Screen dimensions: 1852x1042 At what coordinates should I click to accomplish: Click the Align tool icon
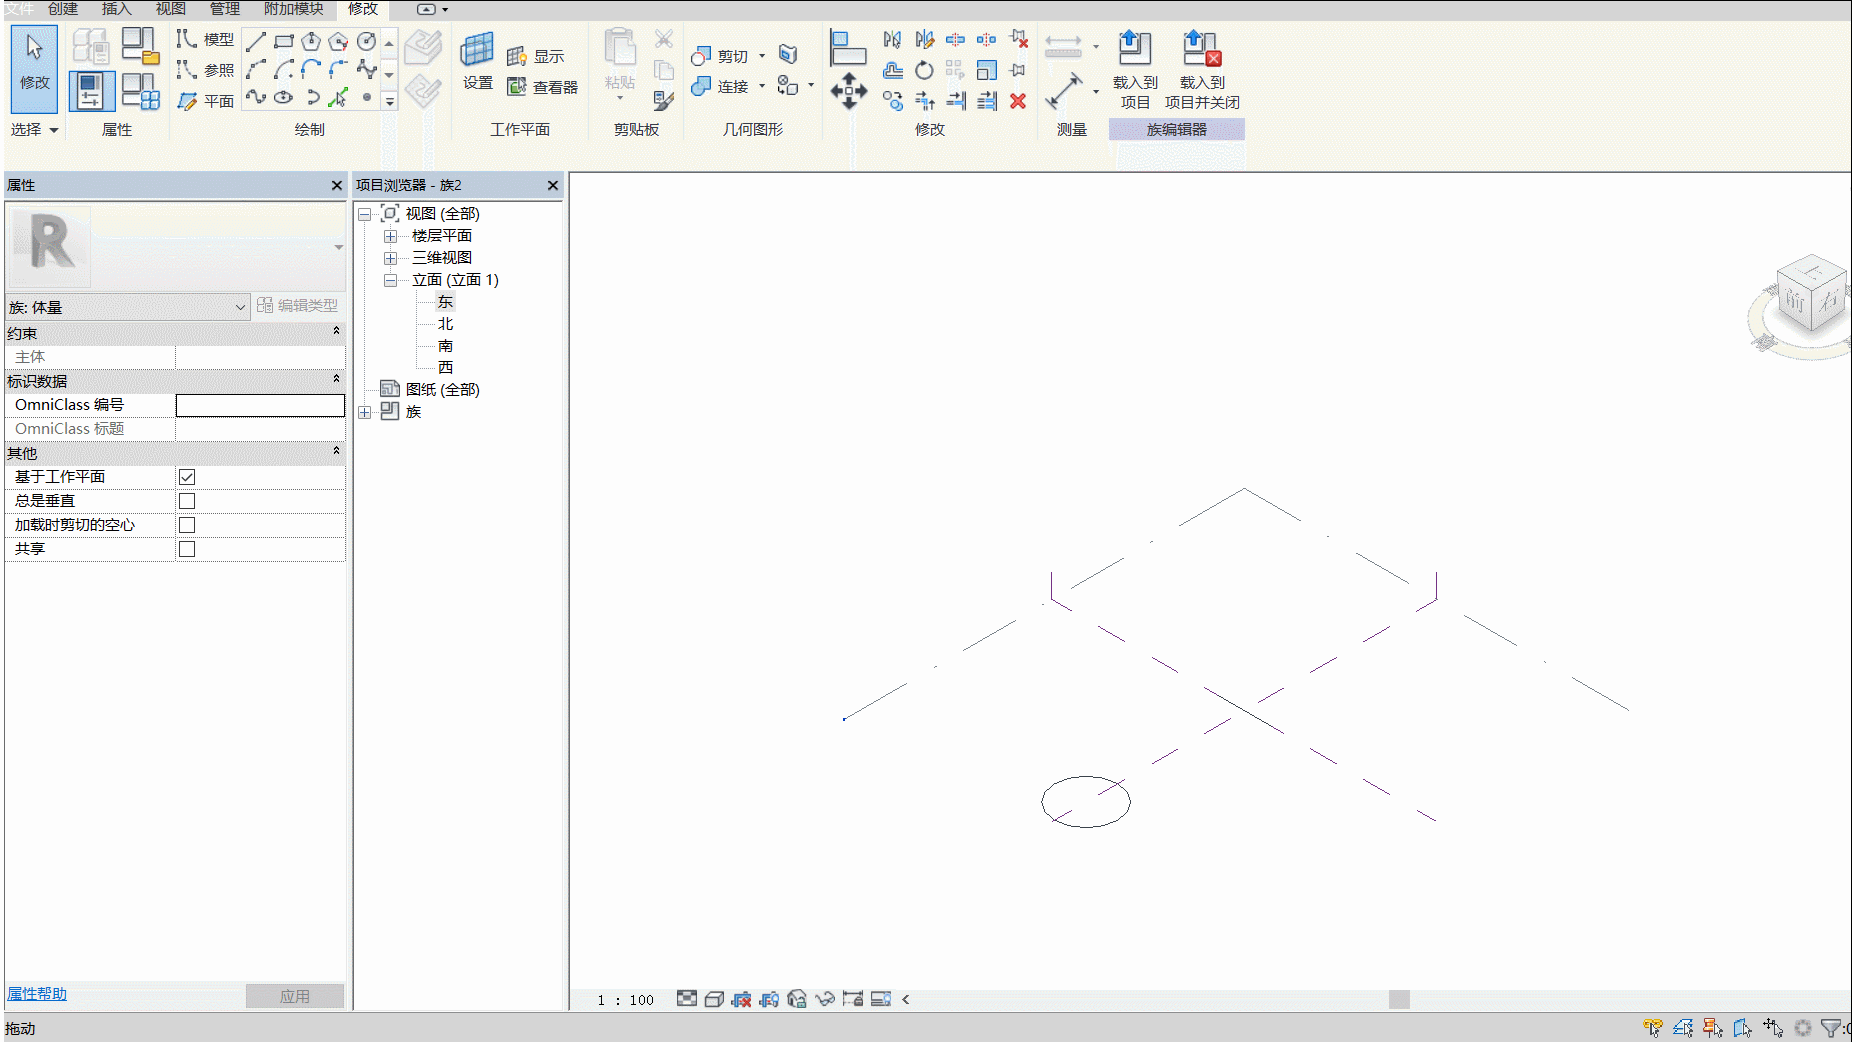(848, 47)
